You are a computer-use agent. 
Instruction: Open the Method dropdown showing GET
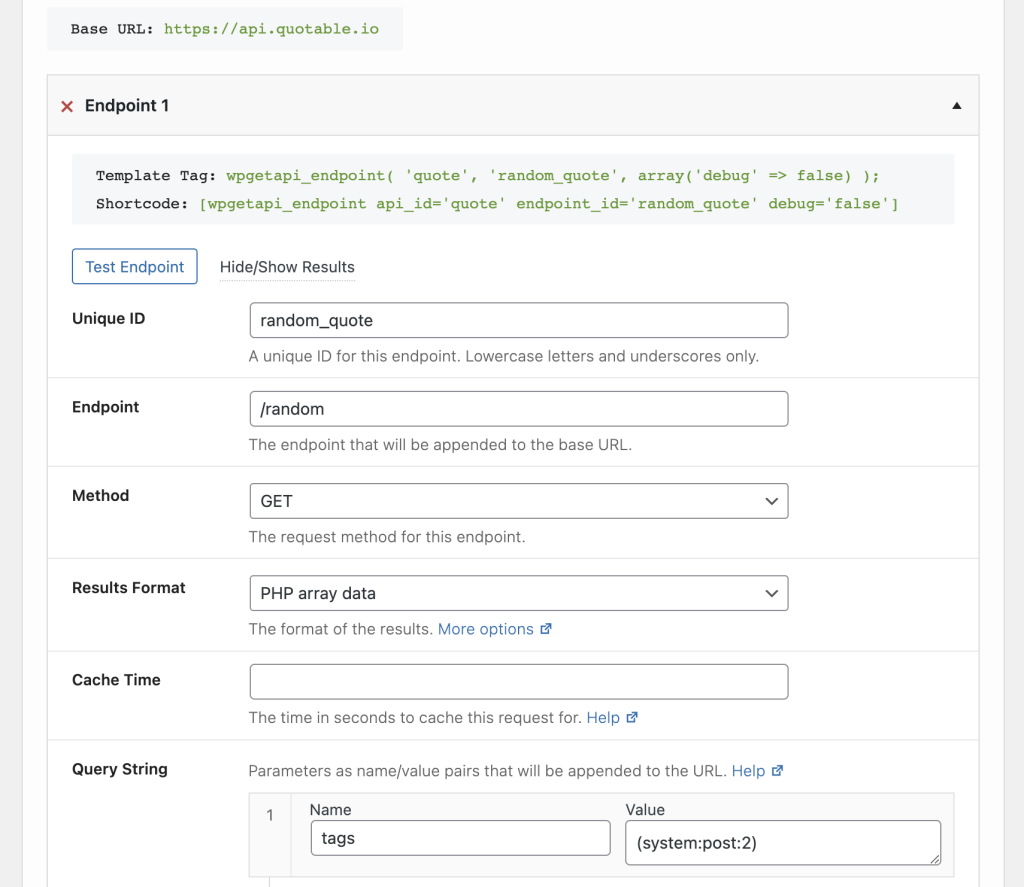click(518, 500)
